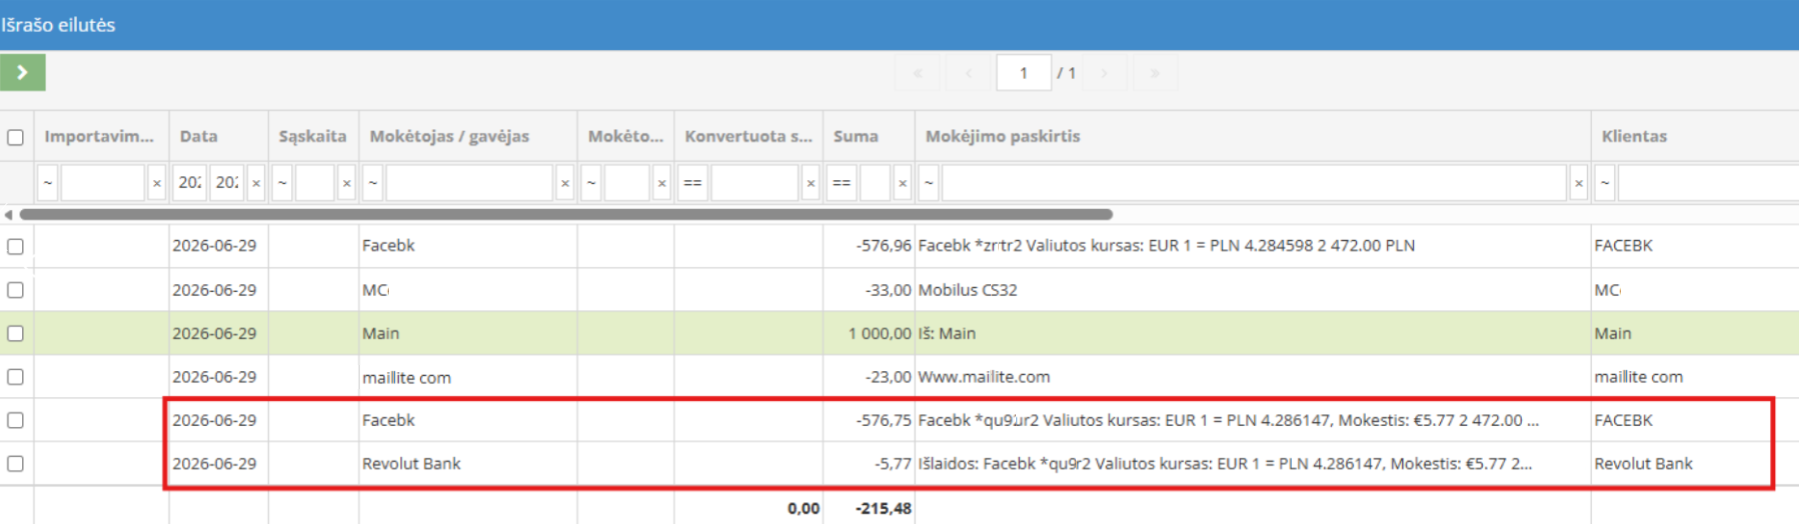Clear the Suma filter
Image resolution: width=1799 pixels, height=524 pixels.
tap(902, 183)
